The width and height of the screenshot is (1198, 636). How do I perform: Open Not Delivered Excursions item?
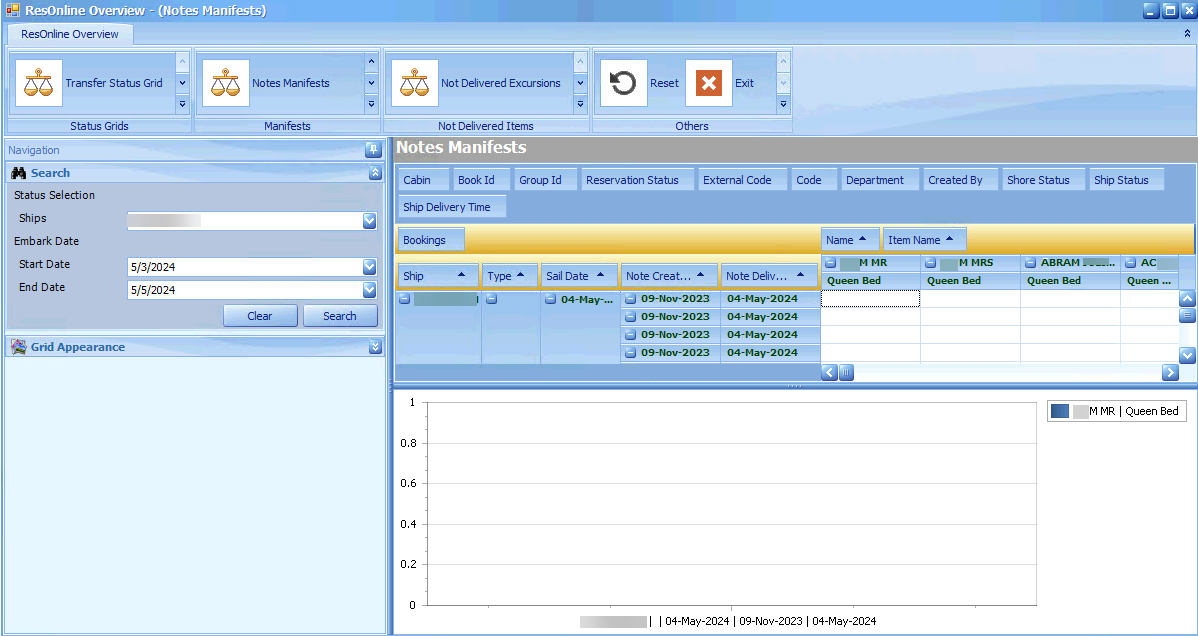click(477, 83)
